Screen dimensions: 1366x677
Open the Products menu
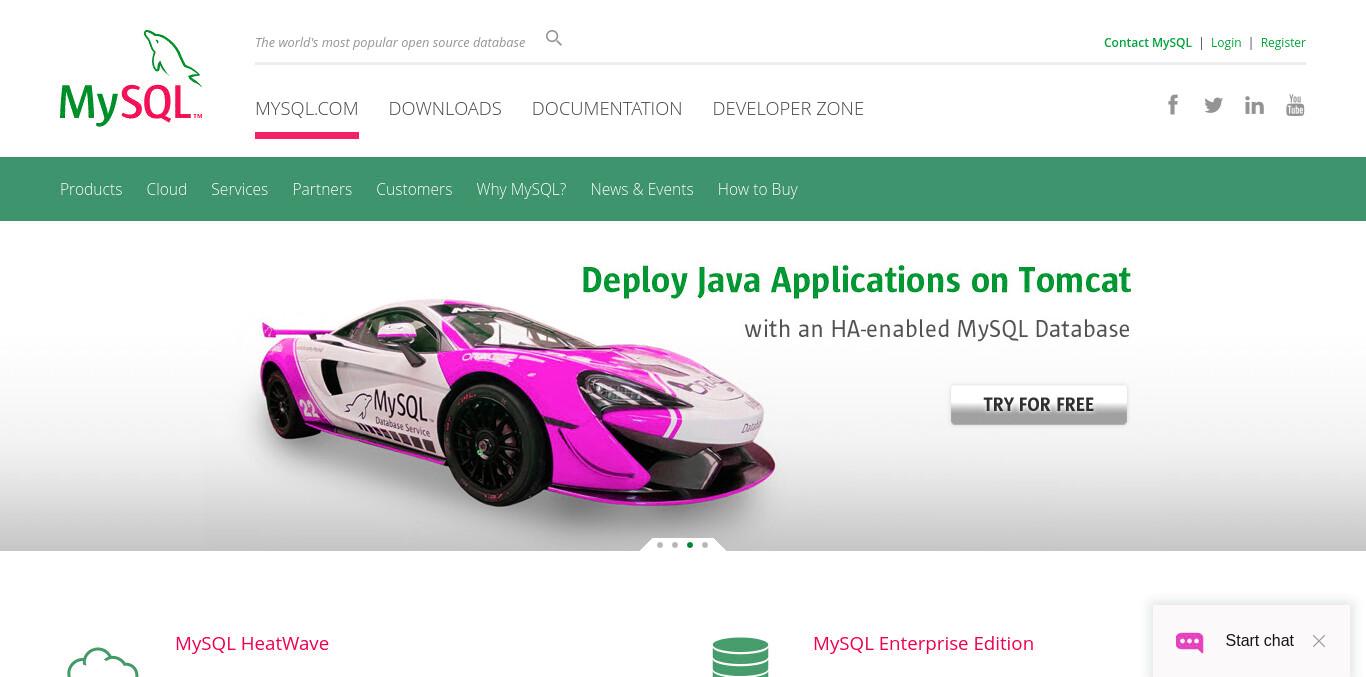[91, 189]
